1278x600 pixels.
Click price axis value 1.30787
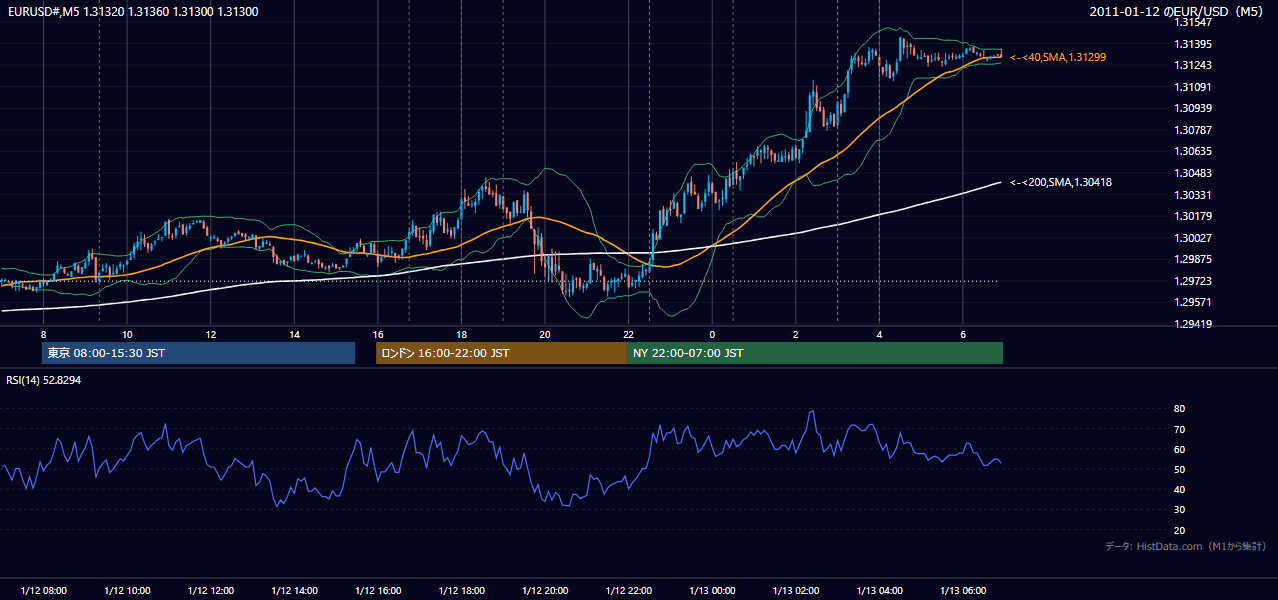[x=1193, y=130]
